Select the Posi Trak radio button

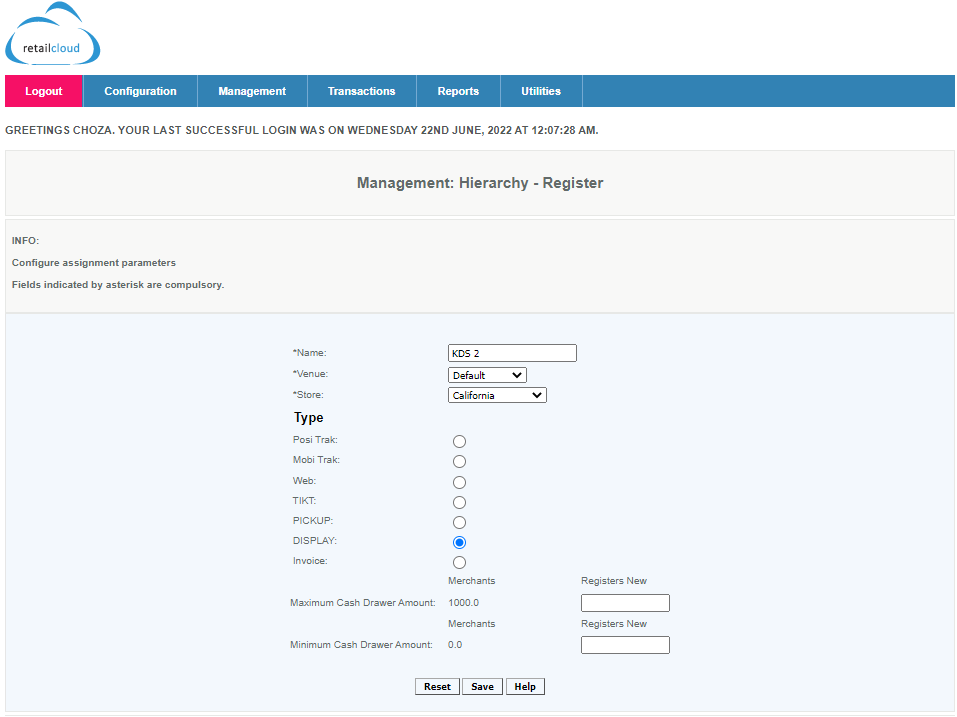click(x=460, y=441)
